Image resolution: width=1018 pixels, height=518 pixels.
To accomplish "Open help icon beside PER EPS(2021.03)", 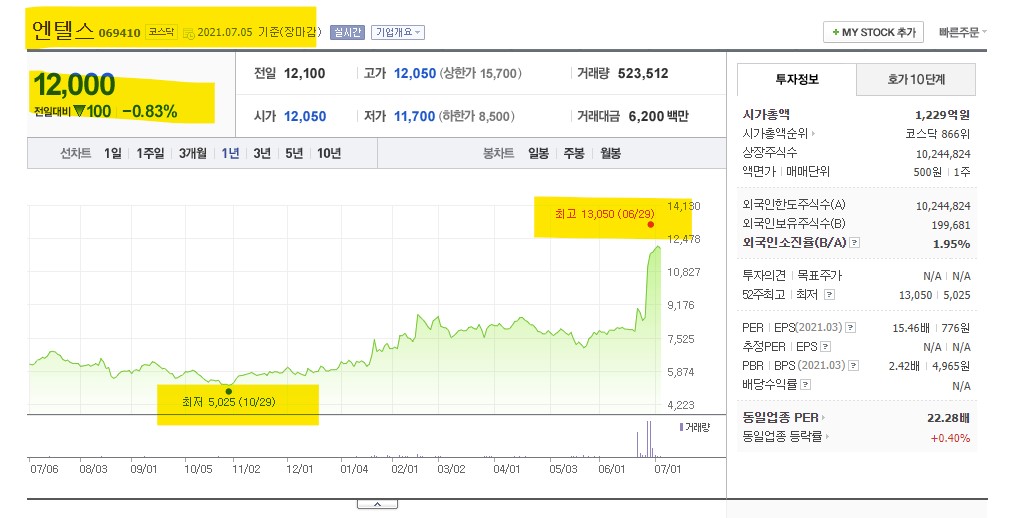I will tap(850, 328).
